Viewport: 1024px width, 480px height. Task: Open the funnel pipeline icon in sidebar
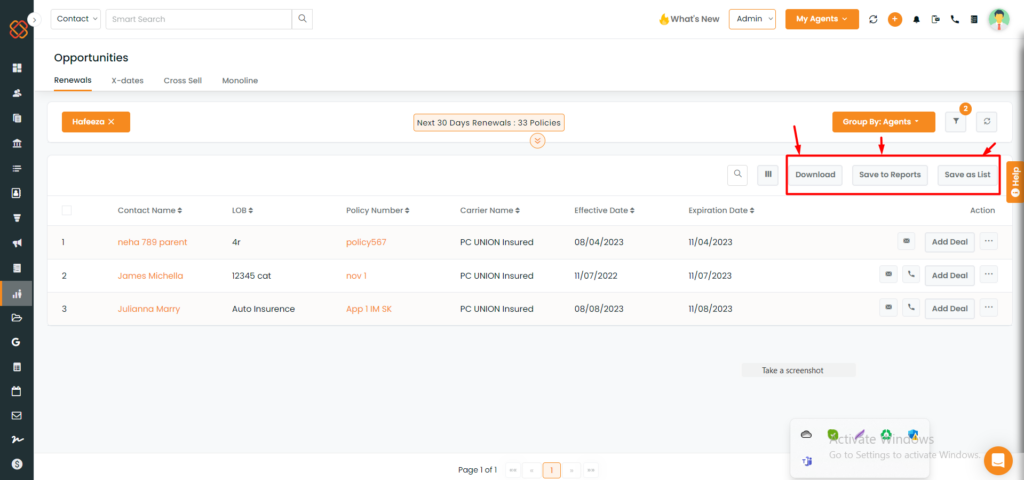(17, 217)
